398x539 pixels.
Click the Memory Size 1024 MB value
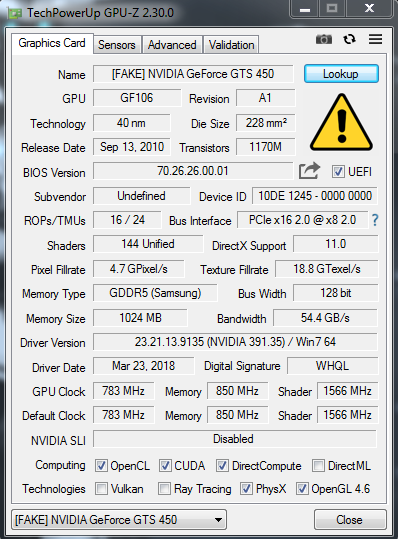click(x=140, y=318)
